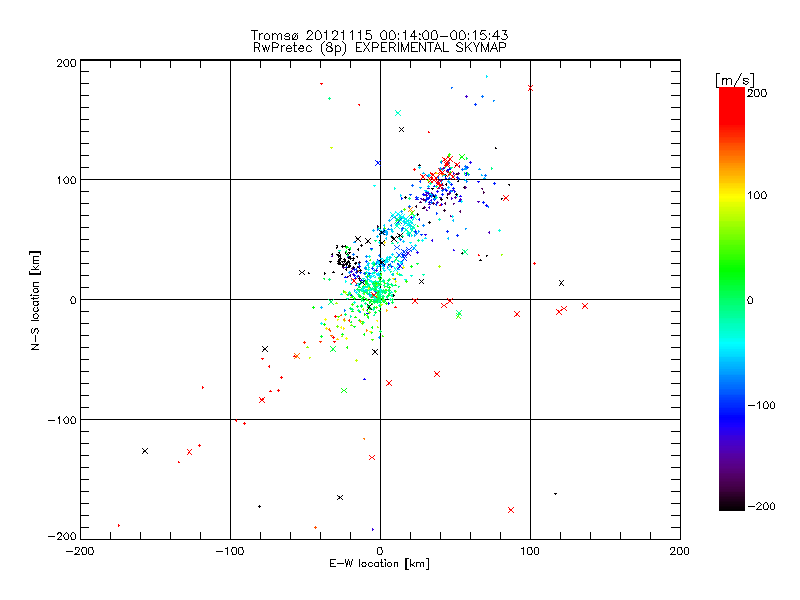This screenshot has width=800, height=600.
Task: Click the black X marker in the lower-left quadrant near -160 km
Action: 145,451
